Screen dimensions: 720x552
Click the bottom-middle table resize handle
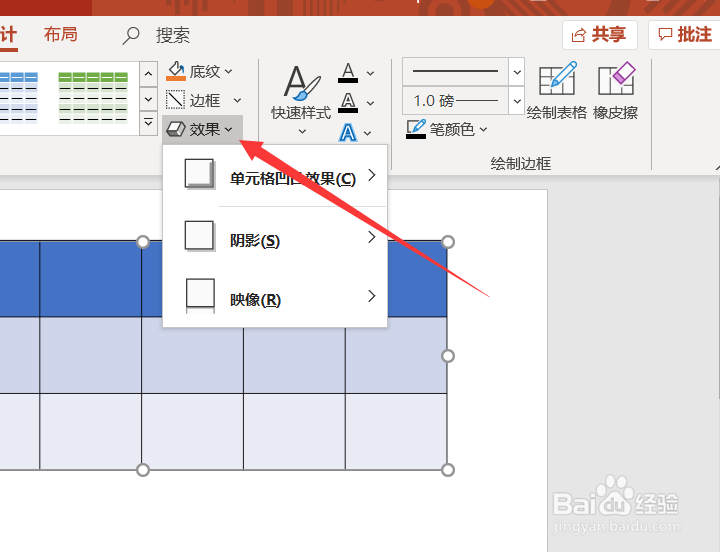pyautogui.click(x=143, y=470)
